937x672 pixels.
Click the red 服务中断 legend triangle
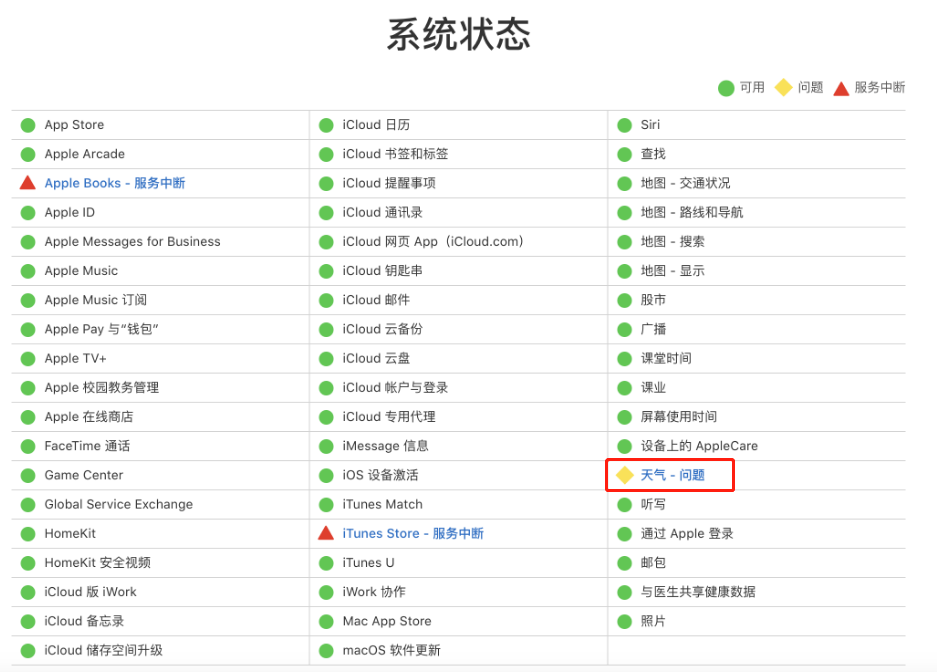[841, 88]
